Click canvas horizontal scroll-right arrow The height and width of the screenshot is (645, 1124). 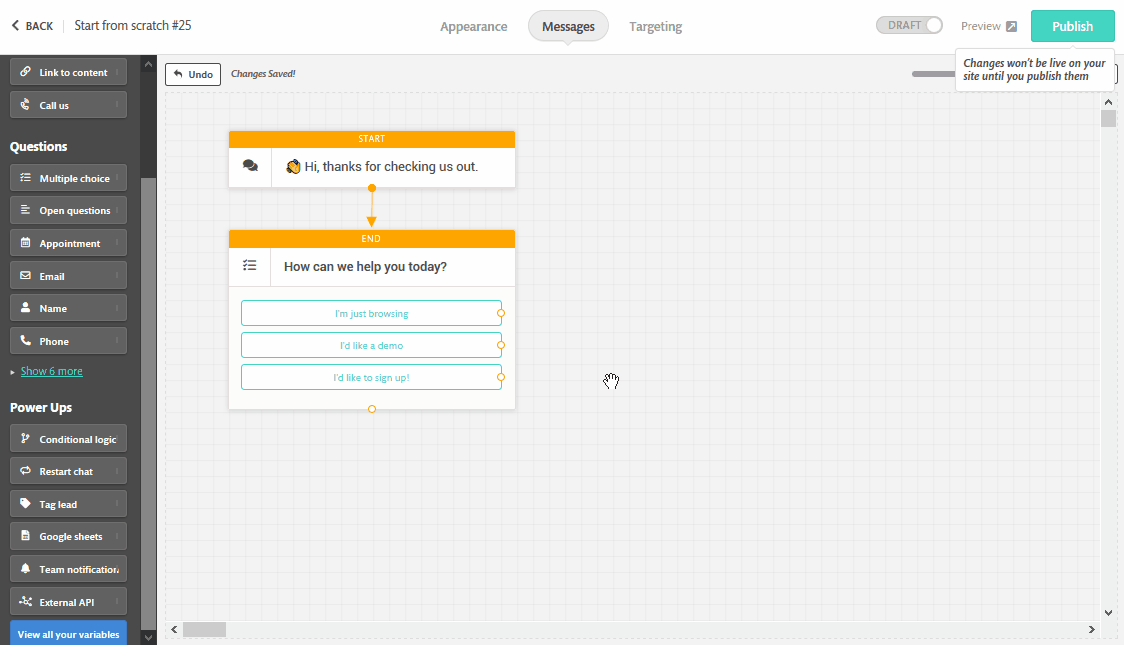tap(1092, 629)
